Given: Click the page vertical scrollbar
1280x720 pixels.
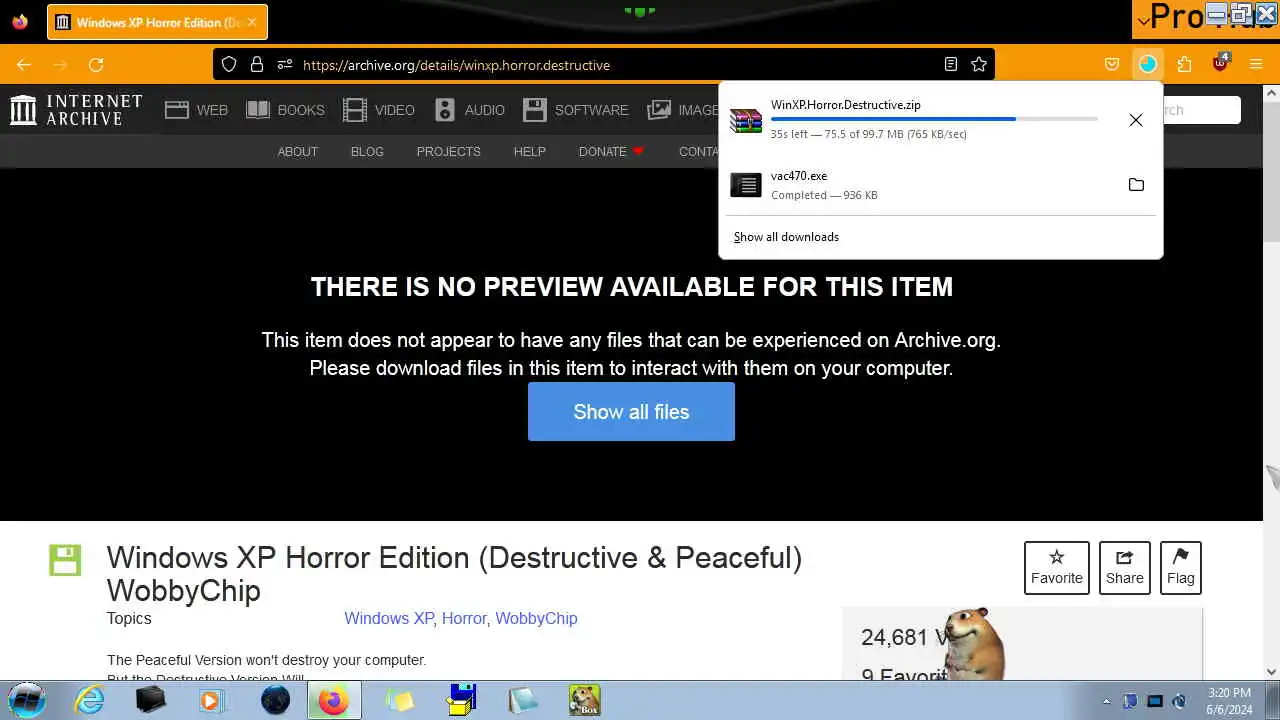Looking at the screenshot, I should pyautogui.click(x=1271, y=380).
